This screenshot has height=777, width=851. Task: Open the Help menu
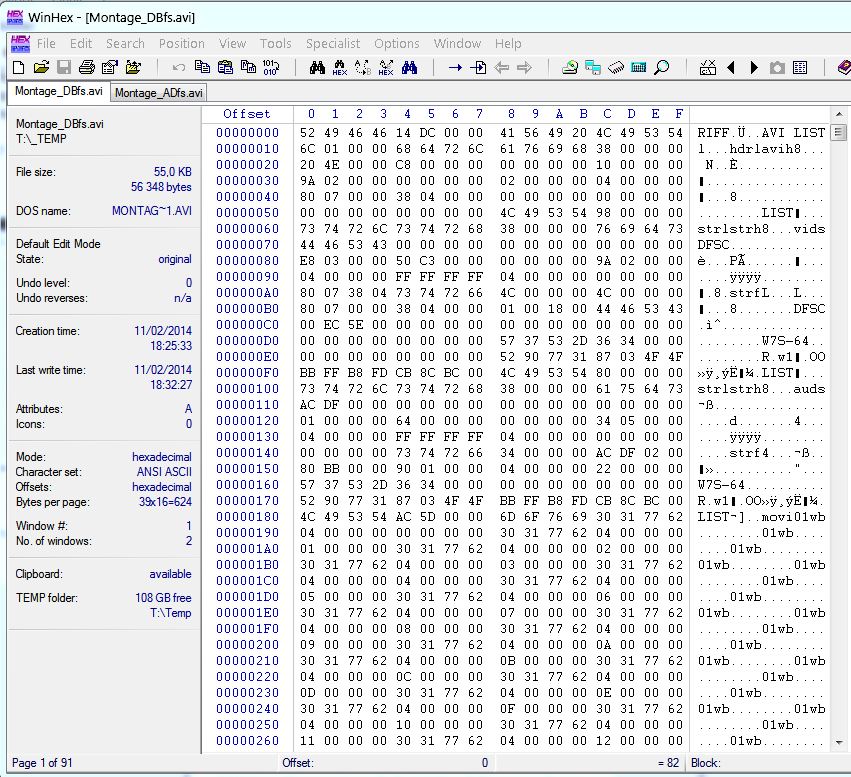point(508,43)
